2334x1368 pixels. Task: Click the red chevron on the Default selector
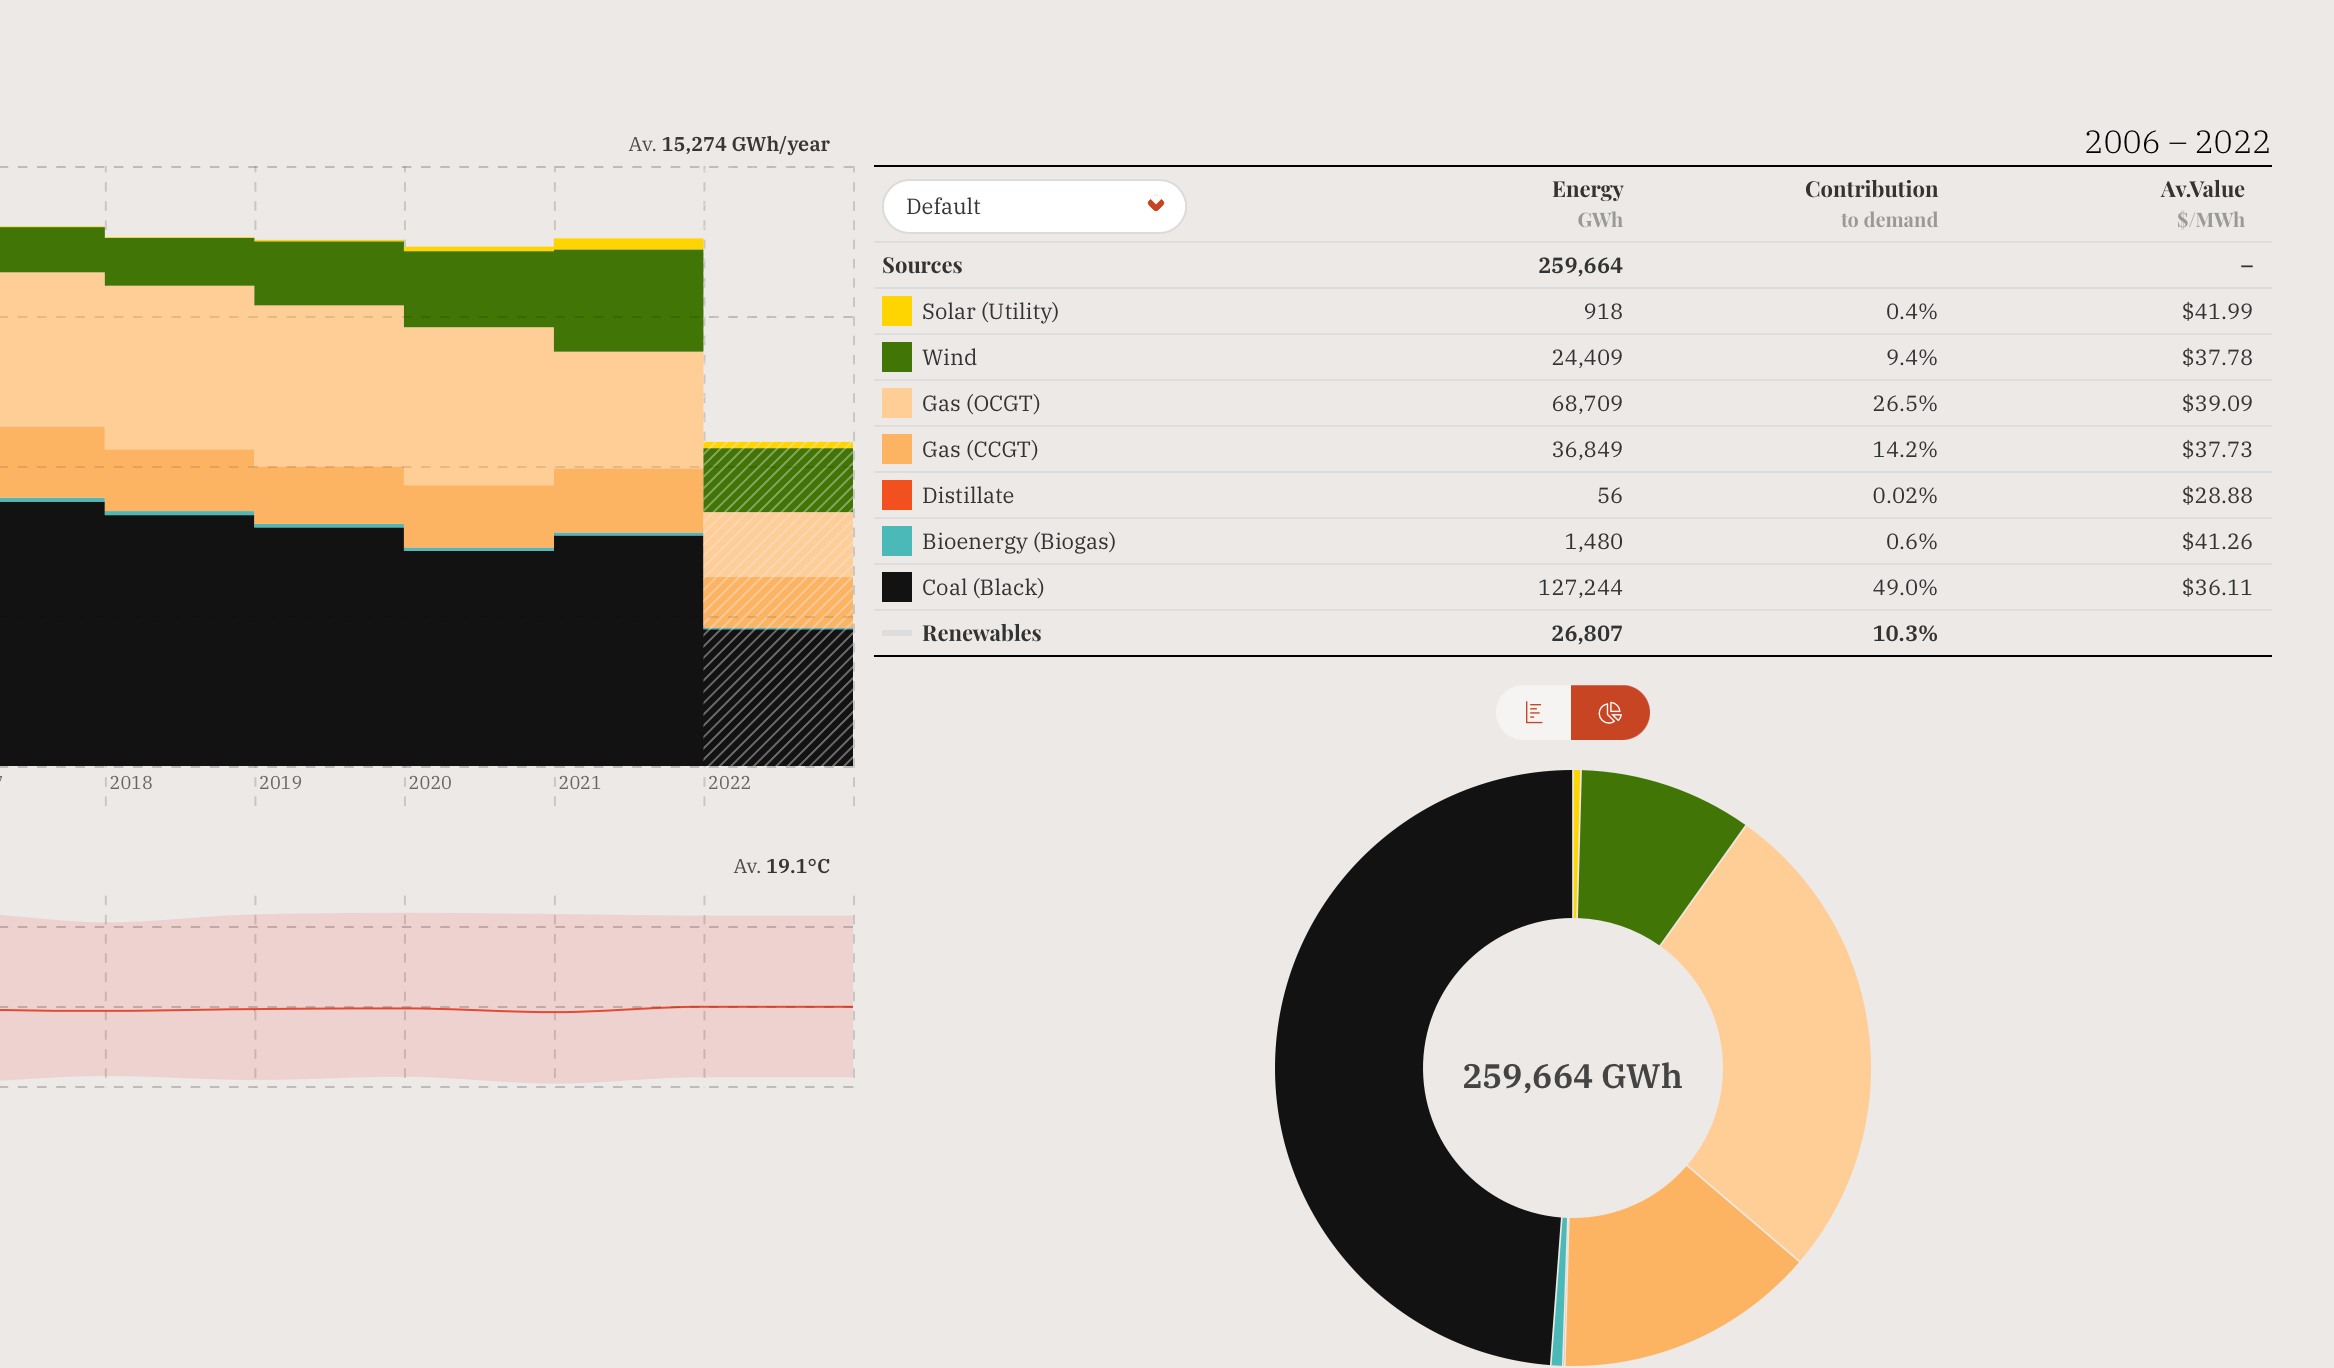(x=1156, y=206)
